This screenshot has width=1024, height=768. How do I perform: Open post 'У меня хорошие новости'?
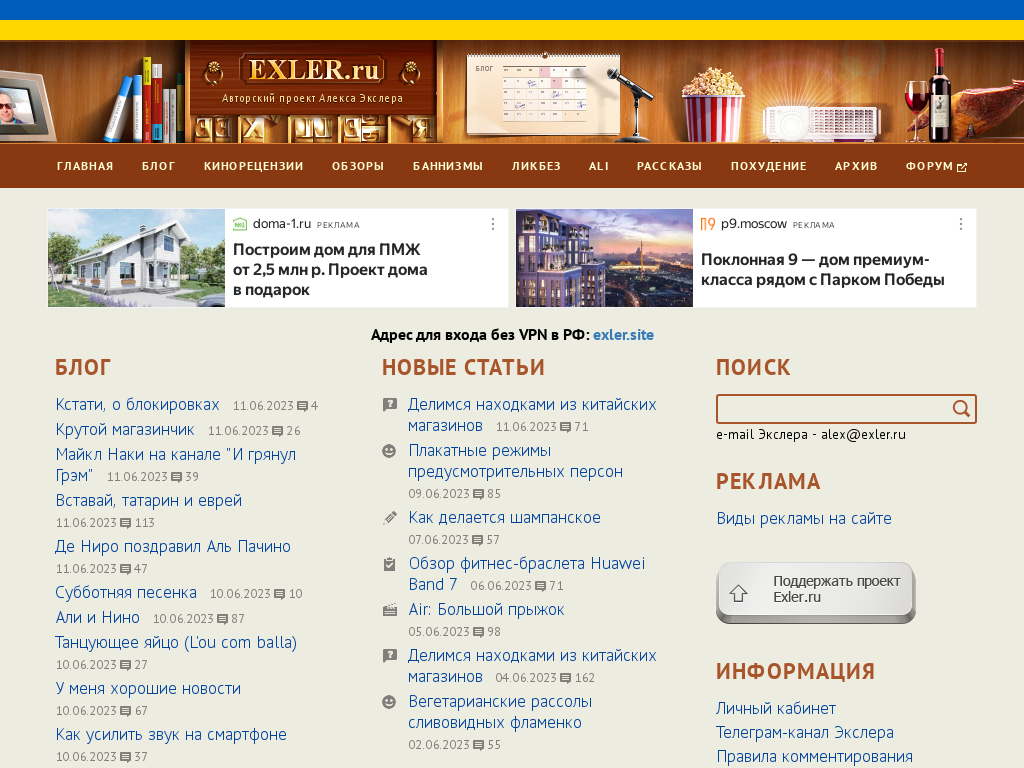pos(148,689)
